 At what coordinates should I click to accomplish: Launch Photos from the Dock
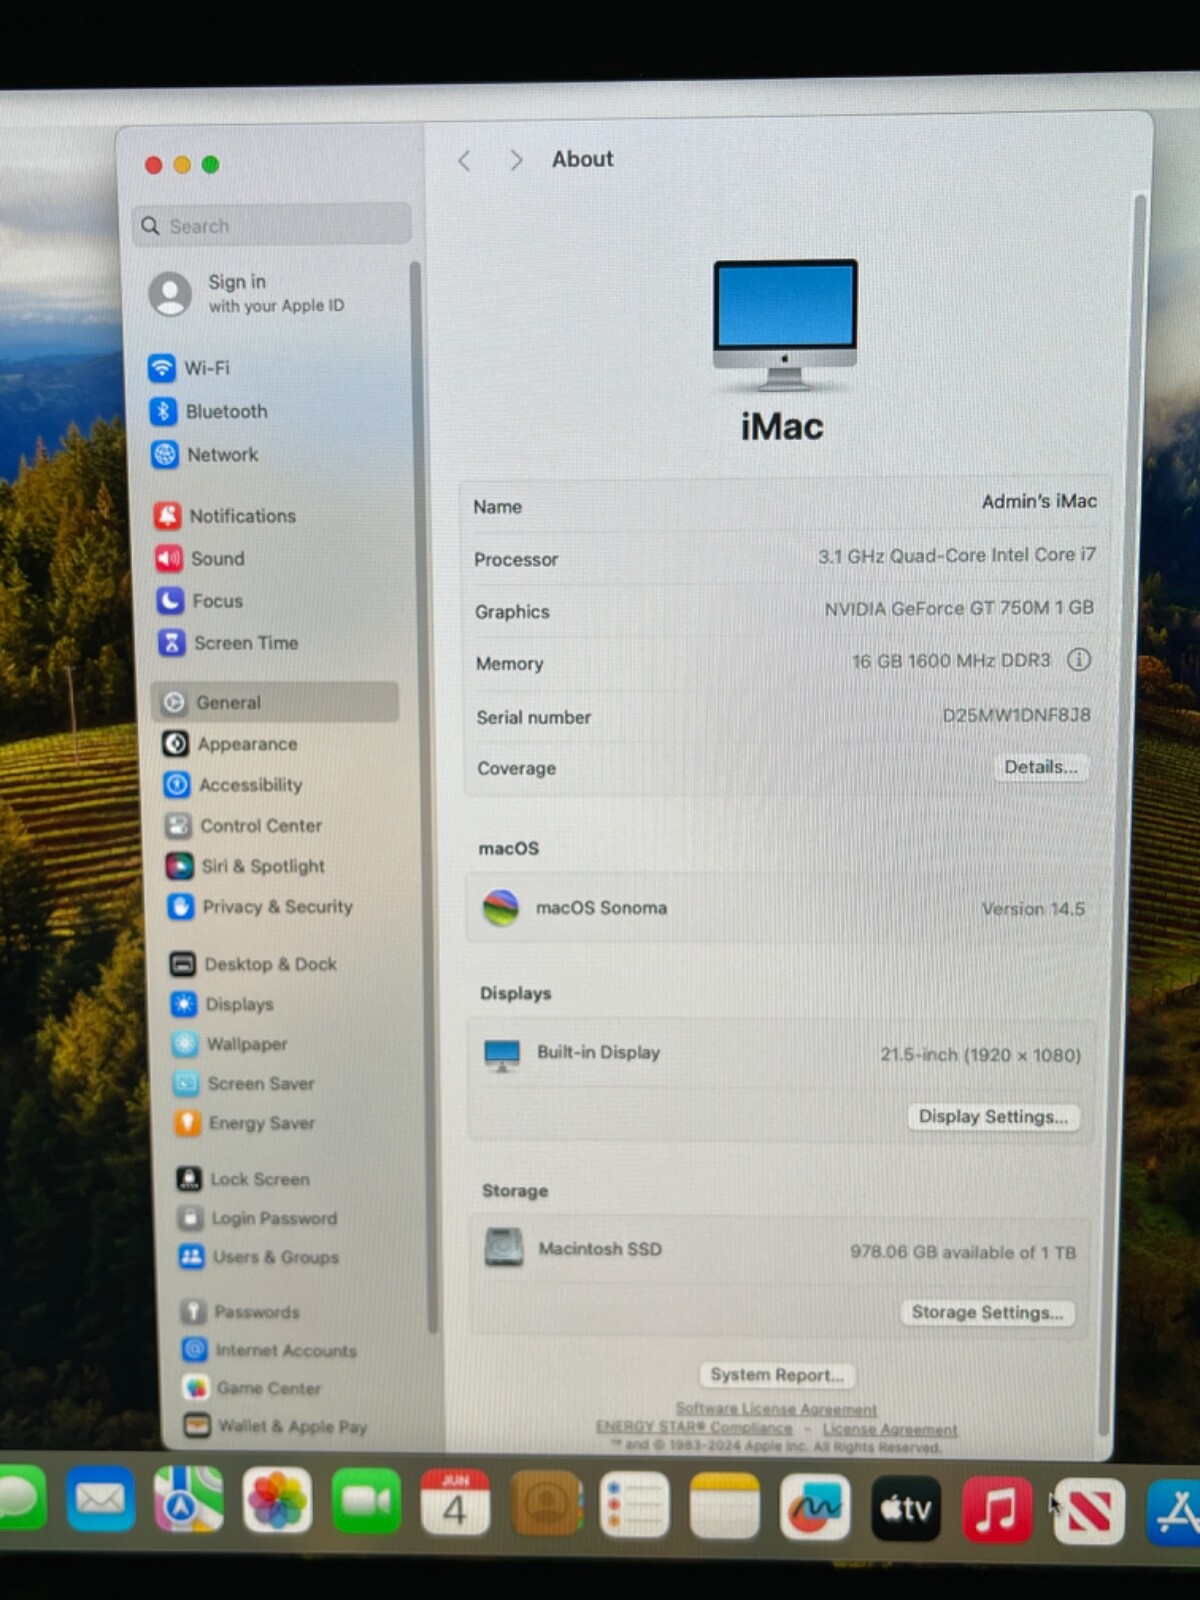click(x=277, y=1501)
